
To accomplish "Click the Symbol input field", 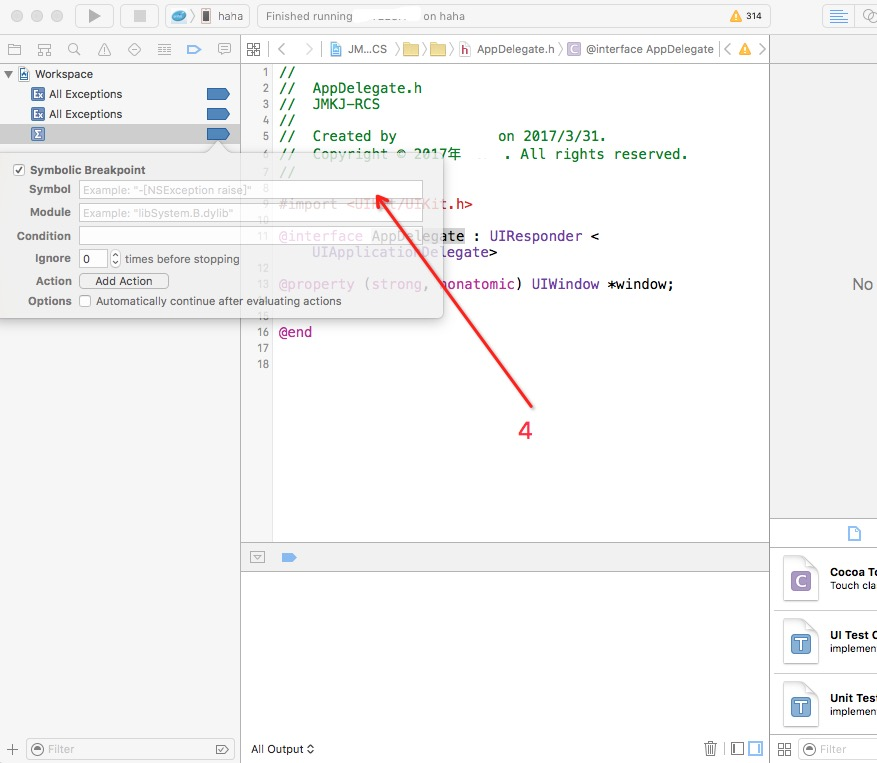I will click(x=250, y=189).
